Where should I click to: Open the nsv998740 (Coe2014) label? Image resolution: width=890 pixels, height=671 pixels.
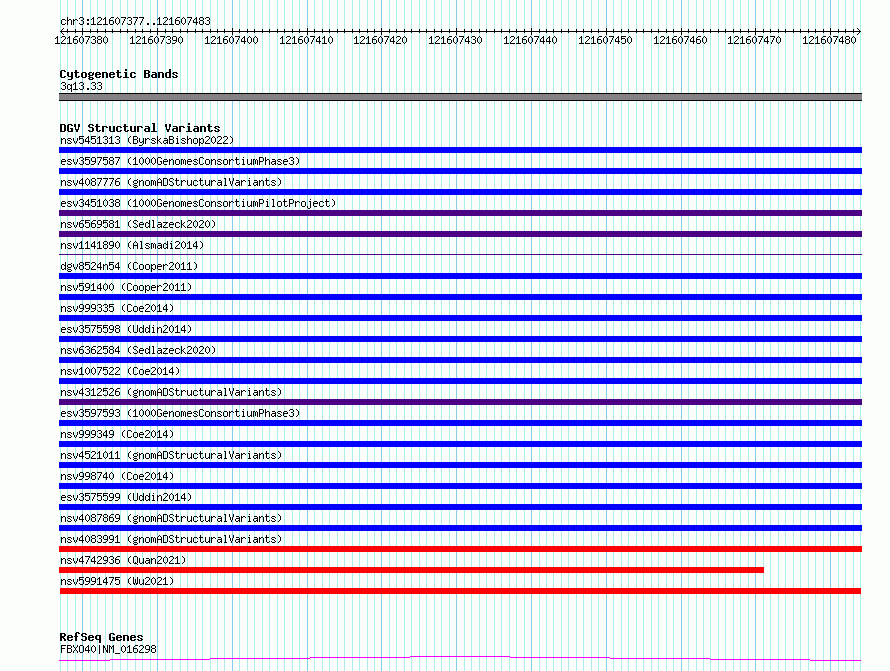coord(117,476)
